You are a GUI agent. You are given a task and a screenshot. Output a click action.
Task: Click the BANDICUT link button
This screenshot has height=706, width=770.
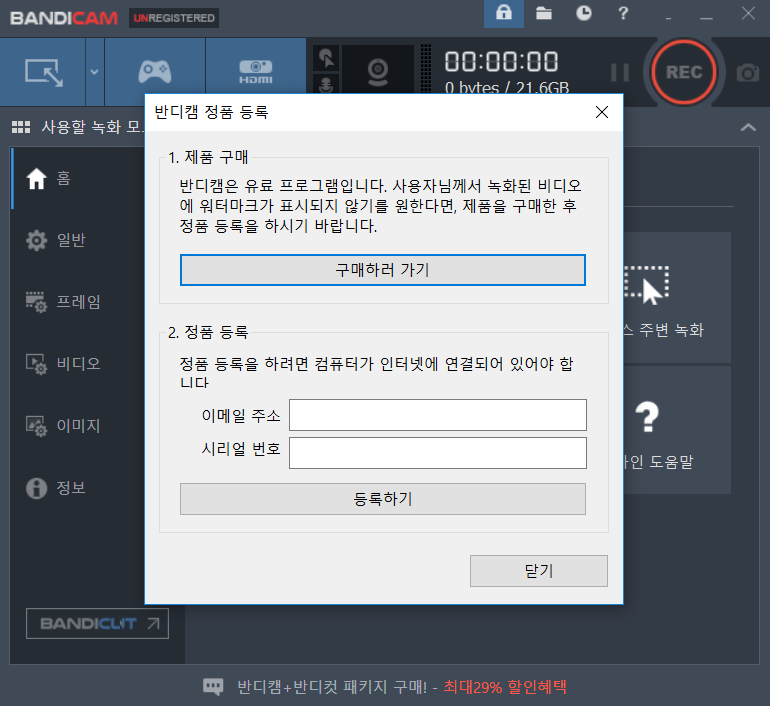pos(97,624)
